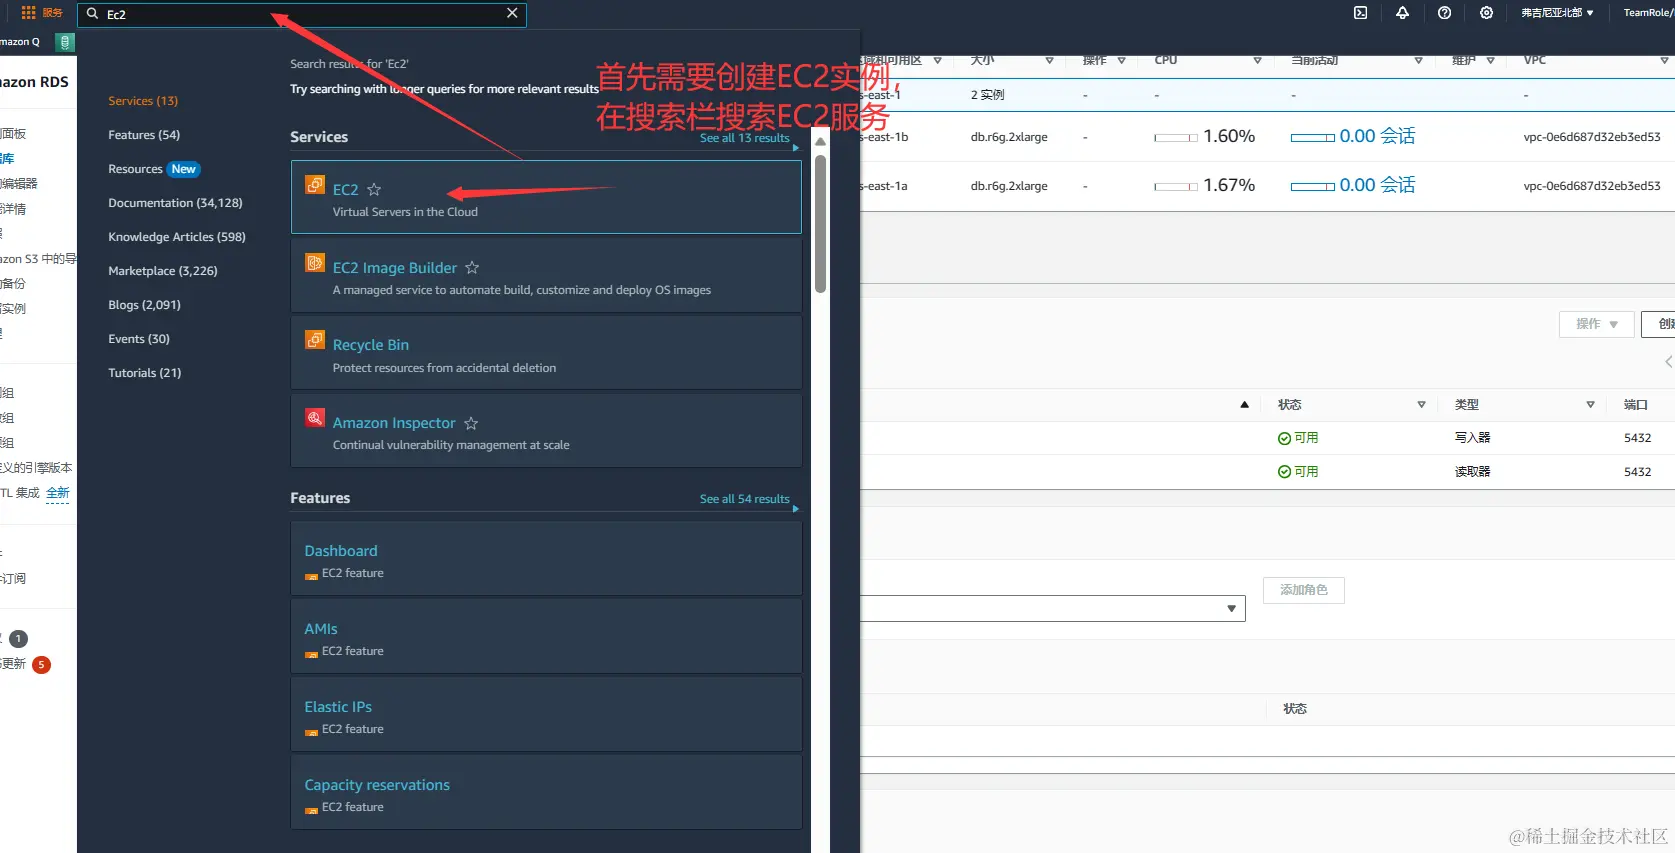1675x853 pixels.
Task: Click the Recycle Bin service icon
Action: pos(315,340)
